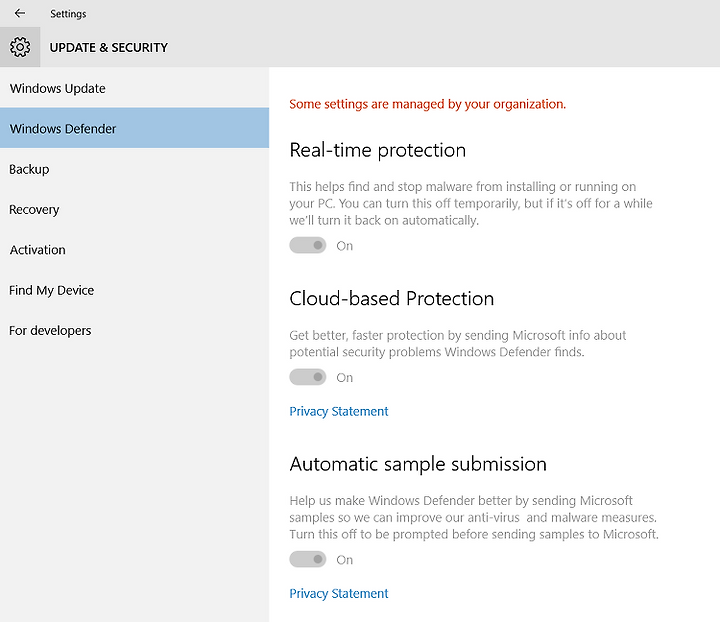Click the red managed by organization notice
Image resolution: width=720 pixels, height=622 pixels.
428,104
